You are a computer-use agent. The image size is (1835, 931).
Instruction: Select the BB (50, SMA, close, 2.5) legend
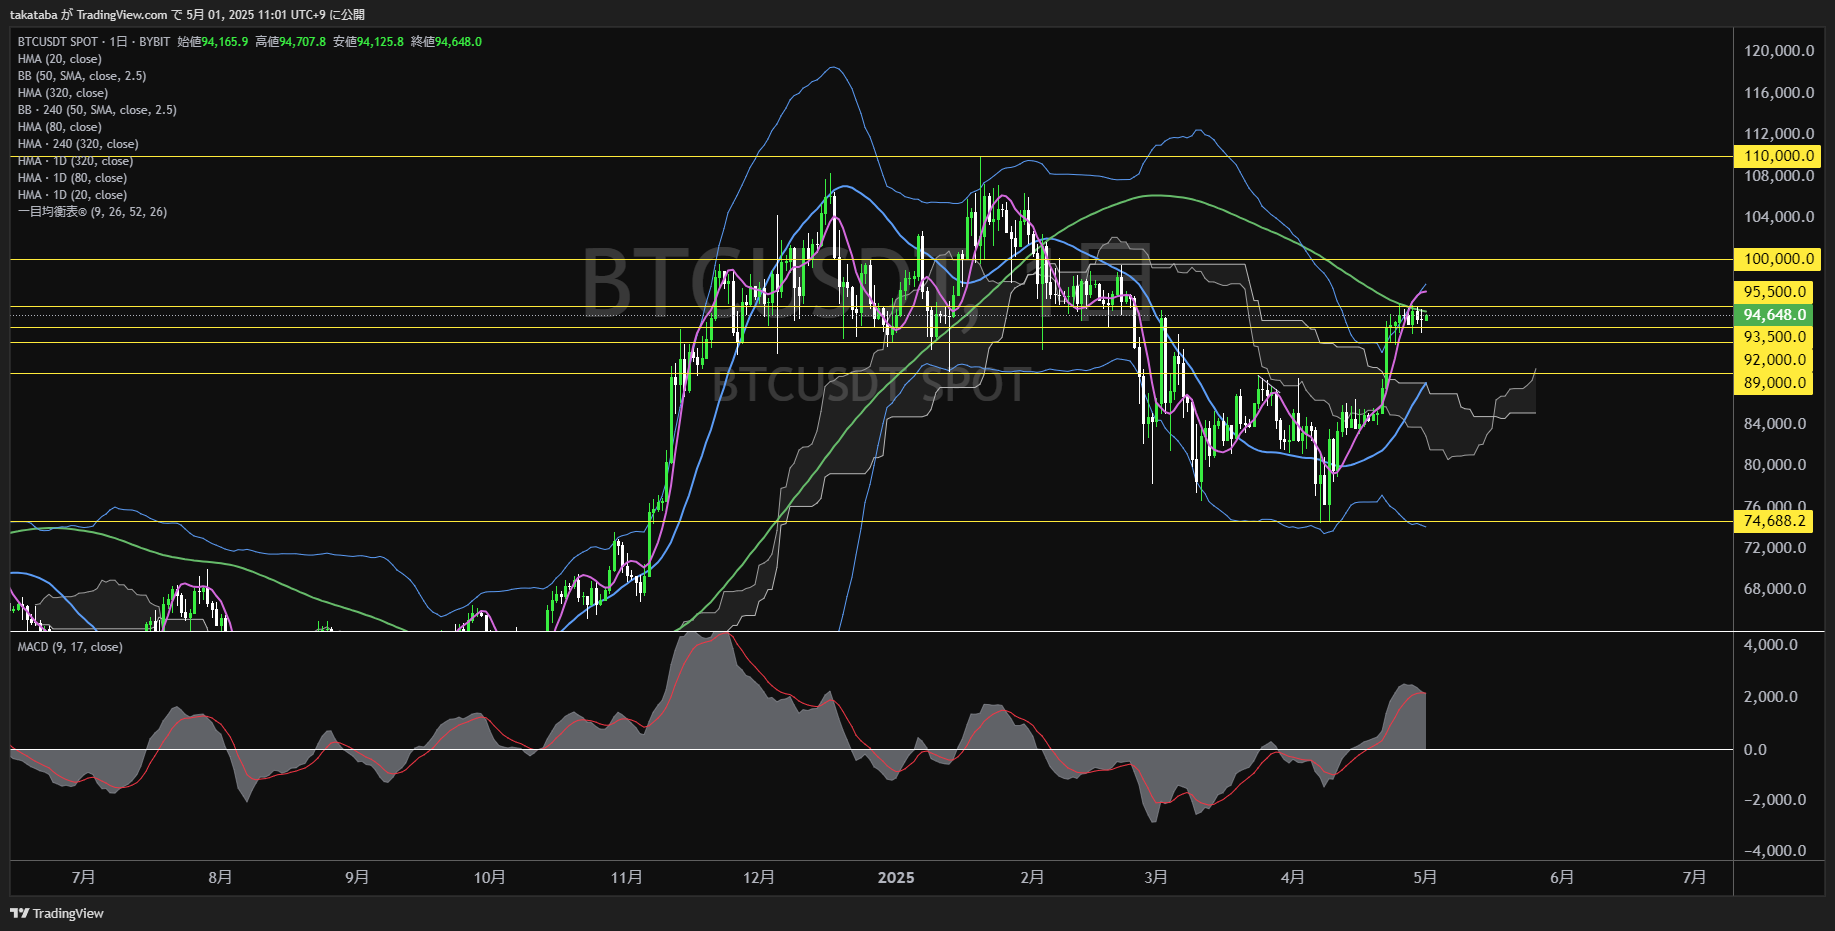82,76
